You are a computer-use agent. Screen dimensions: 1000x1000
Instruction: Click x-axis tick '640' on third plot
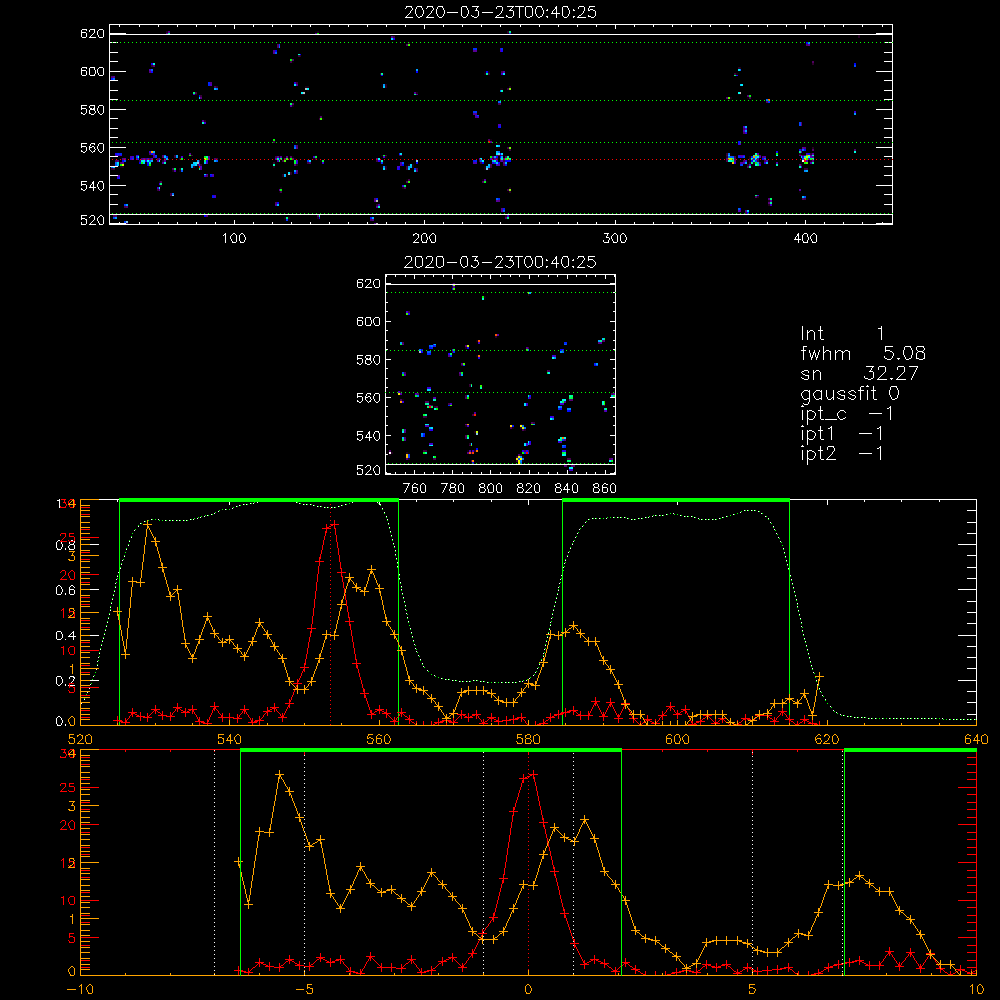976,739
